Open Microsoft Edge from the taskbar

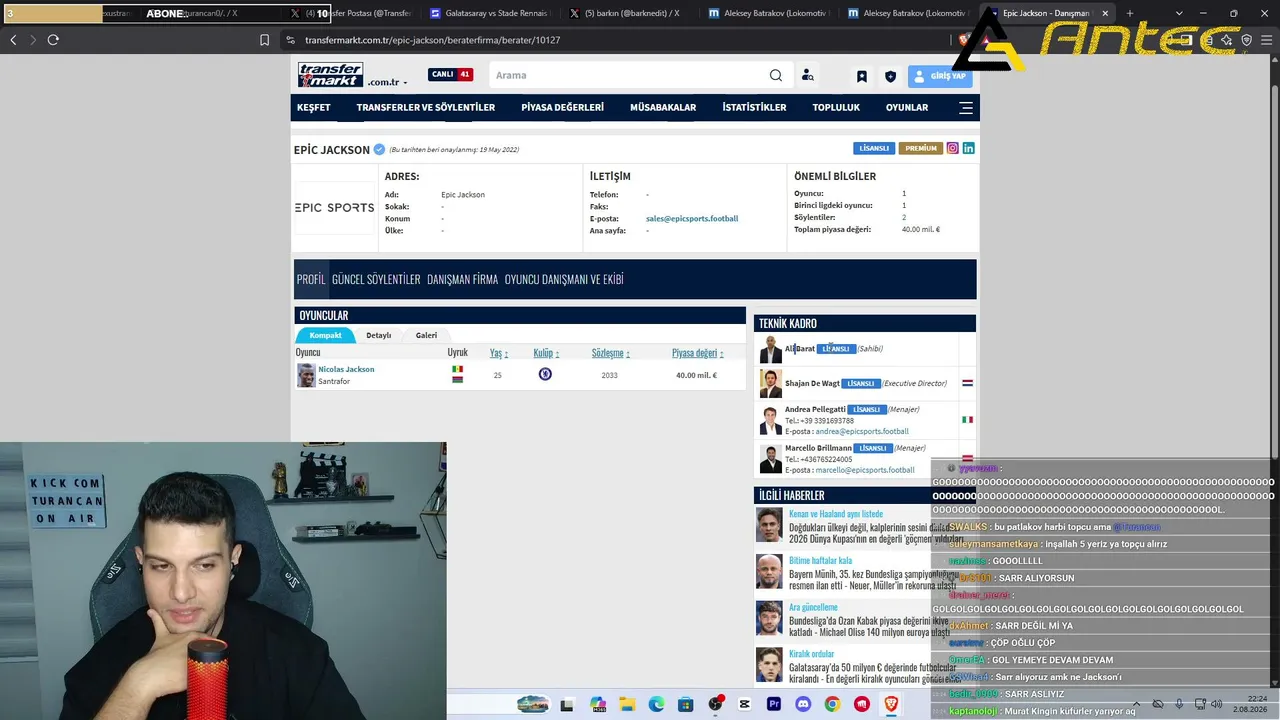(x=656, y=704)
